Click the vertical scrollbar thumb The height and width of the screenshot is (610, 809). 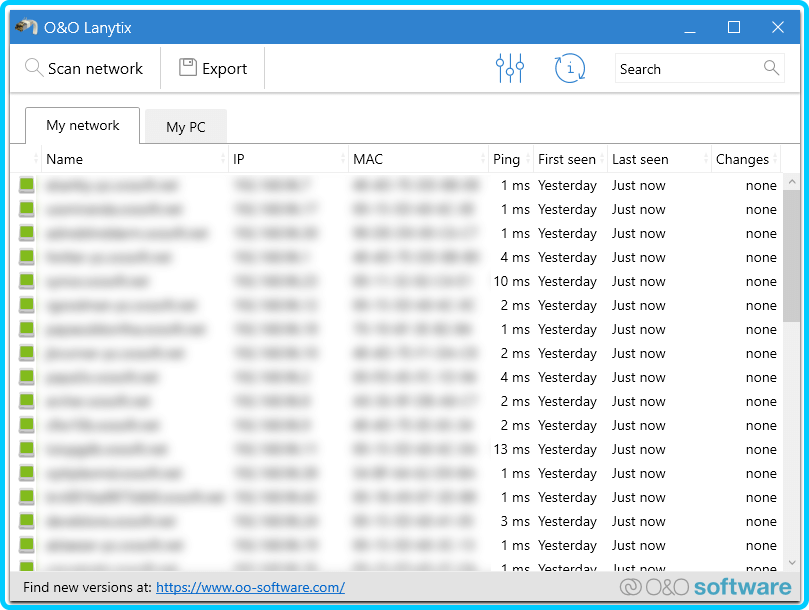point(792,255)
